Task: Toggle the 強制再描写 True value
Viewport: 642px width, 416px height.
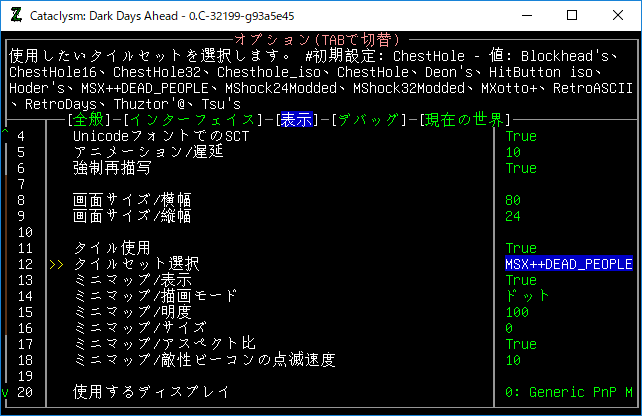Action: point(521,168)
